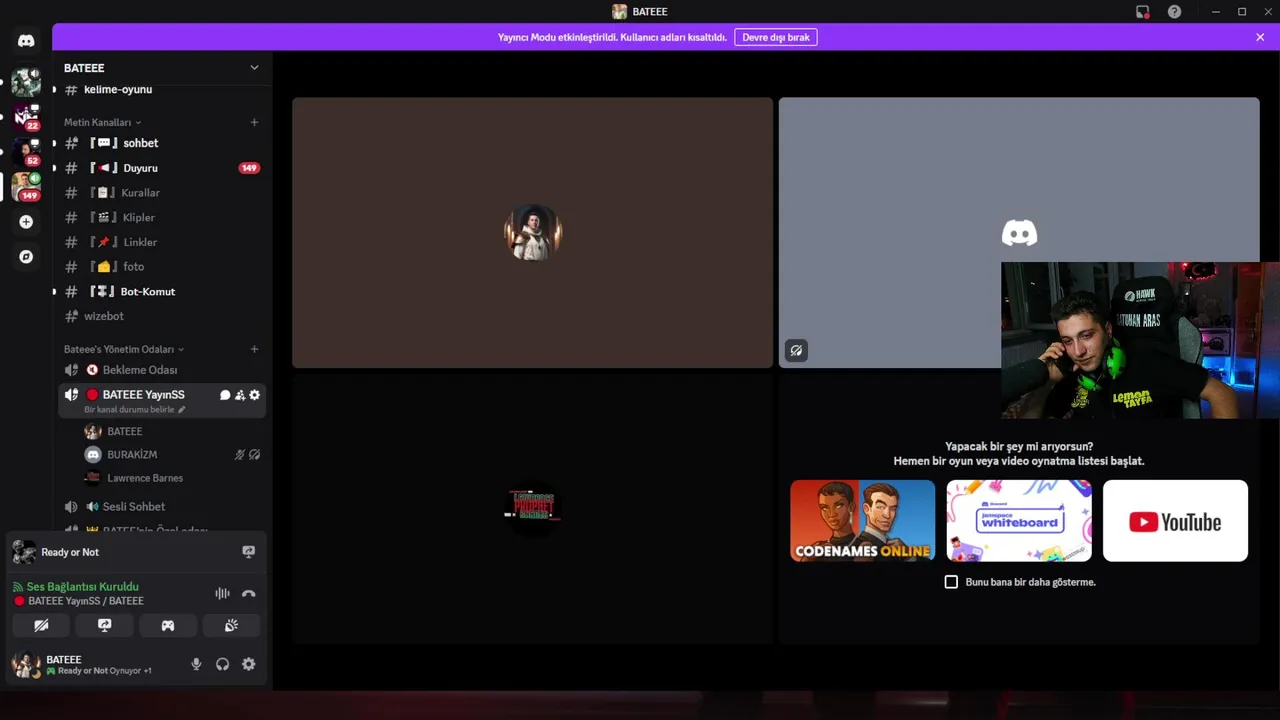
Task: Open chat of BATEEE YayınSS channel
Action: [225, 395]
